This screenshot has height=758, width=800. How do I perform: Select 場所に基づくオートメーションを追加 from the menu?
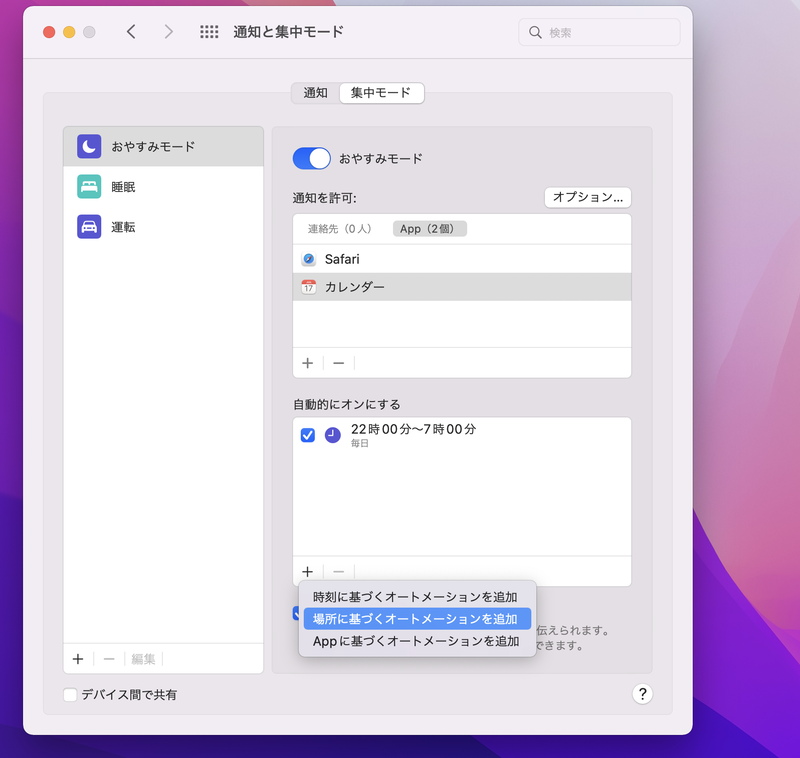(x=417, y=618)
